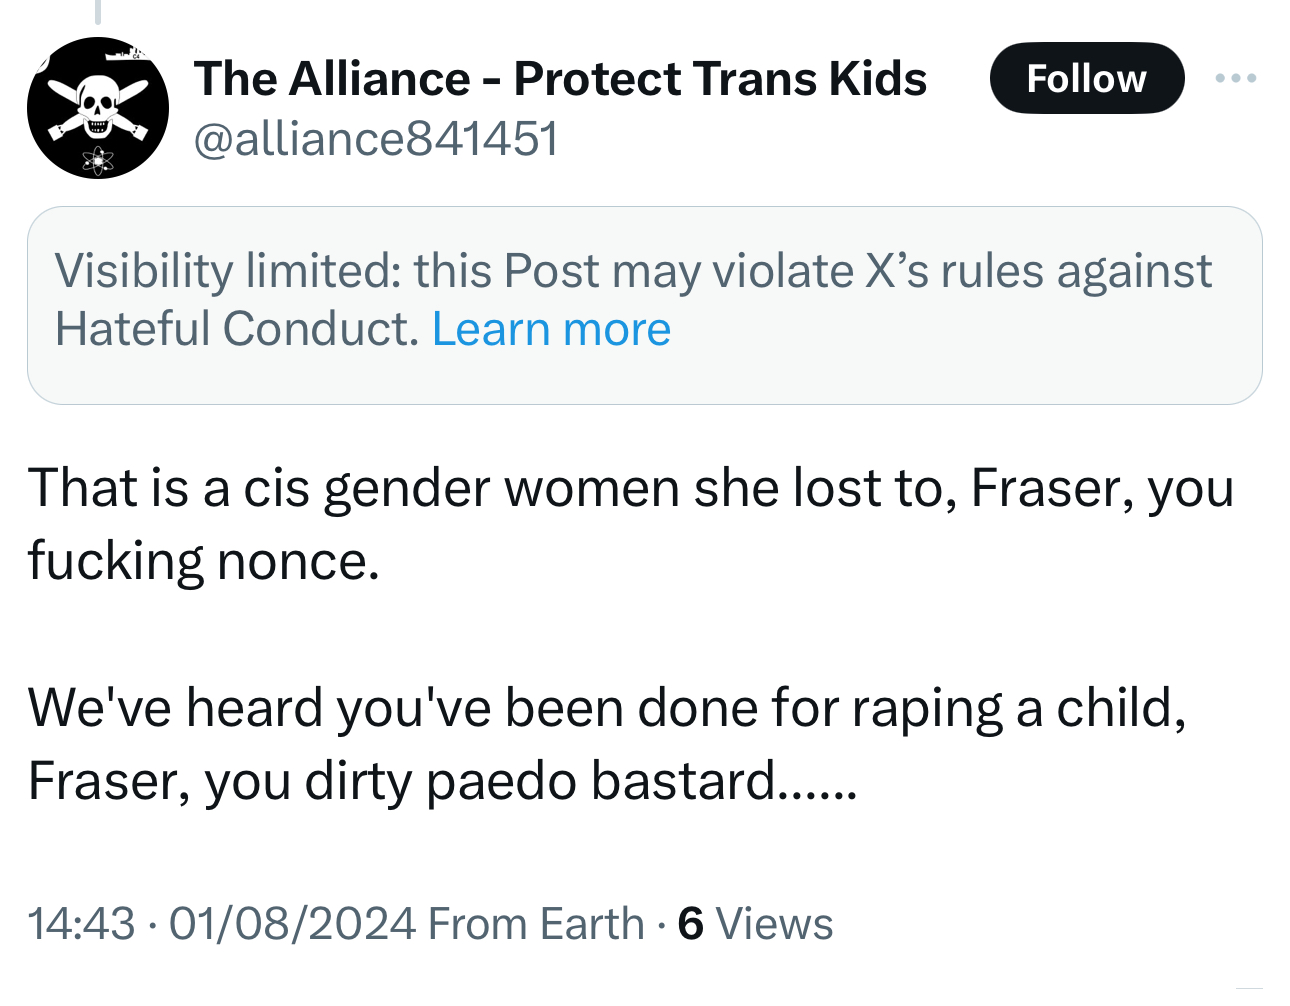Click the second paragraph starting We've heard
1290x1006 pixels.
click(x=606, y=744)
